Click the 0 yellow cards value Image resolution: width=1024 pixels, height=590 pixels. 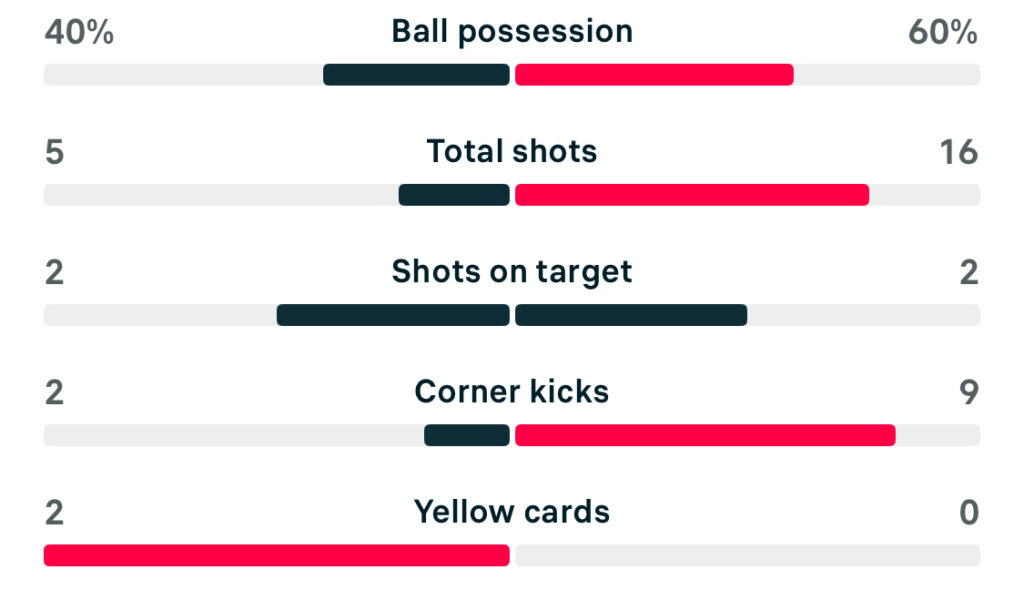[969, 513]
